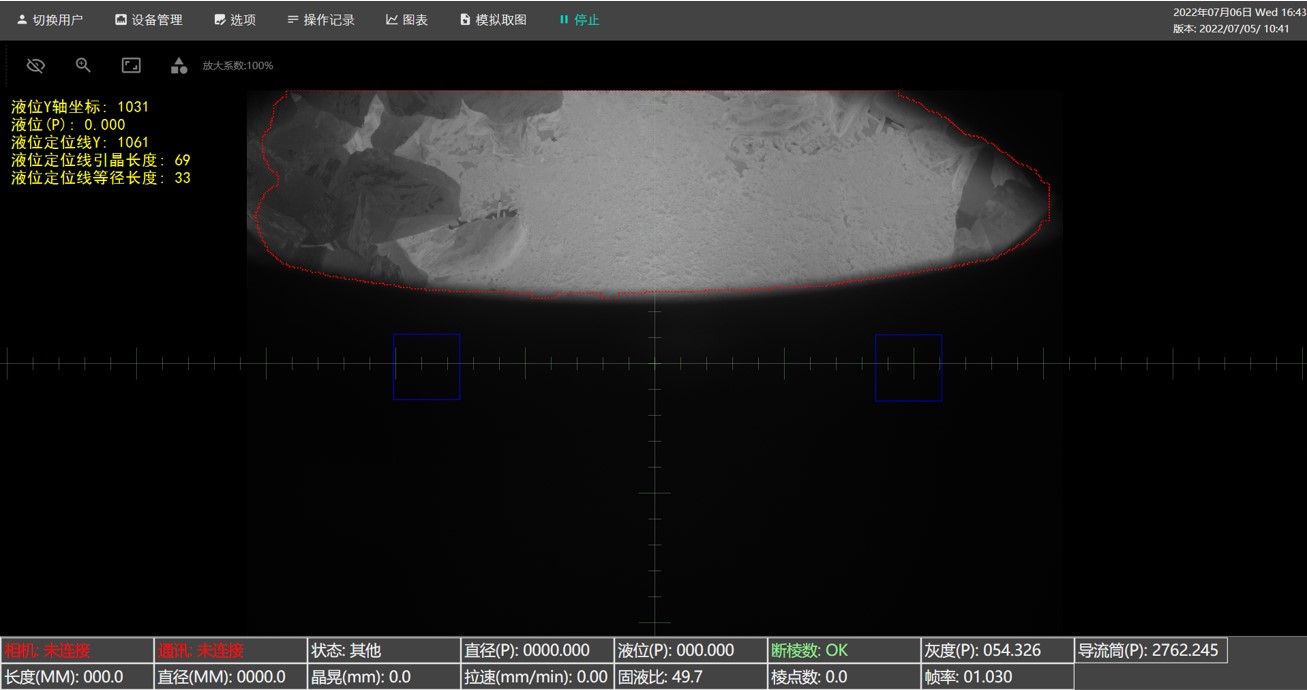This screenshot has height=690, width=1307.
Task: Click the 拉速(mm/min) status field
Action: [x=536, y=677]
